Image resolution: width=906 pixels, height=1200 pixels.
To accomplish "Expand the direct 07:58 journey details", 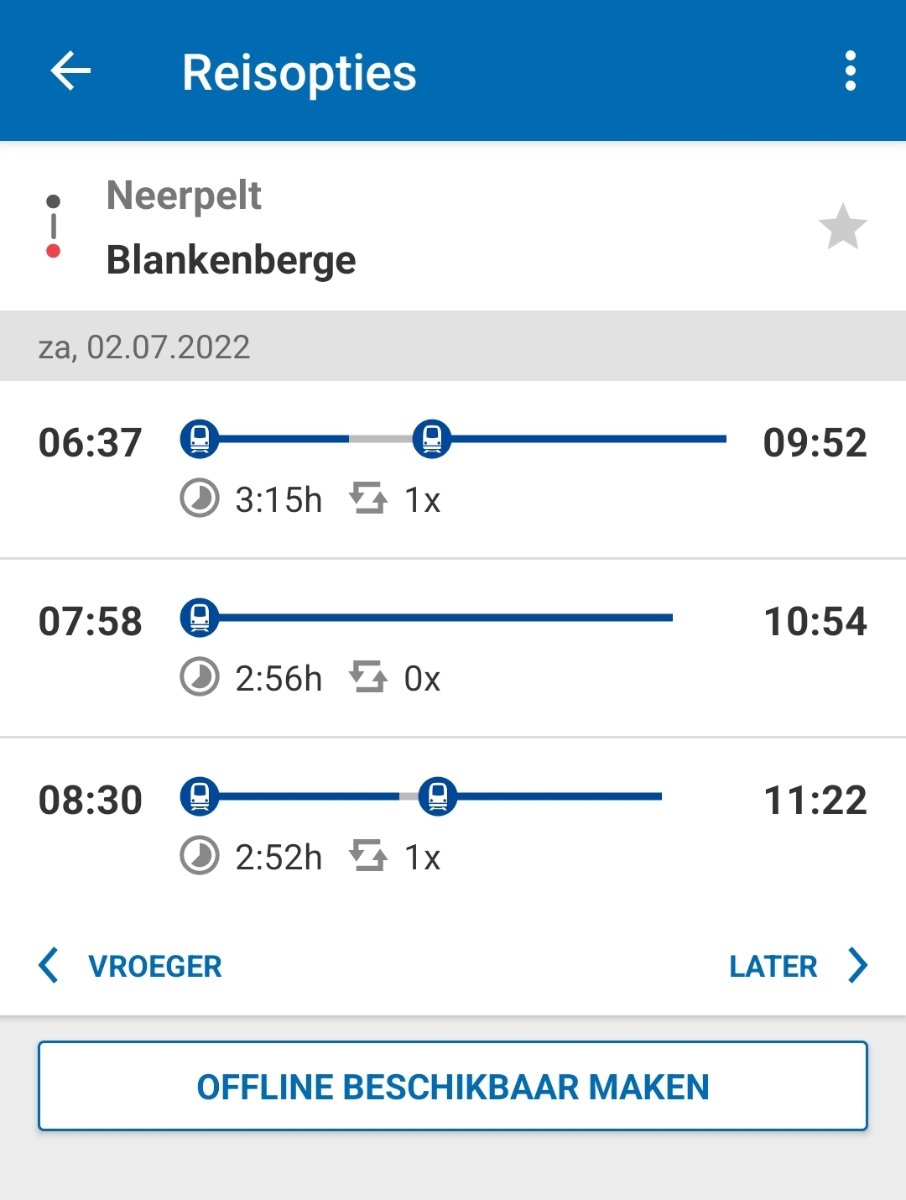I will [452, 648].
